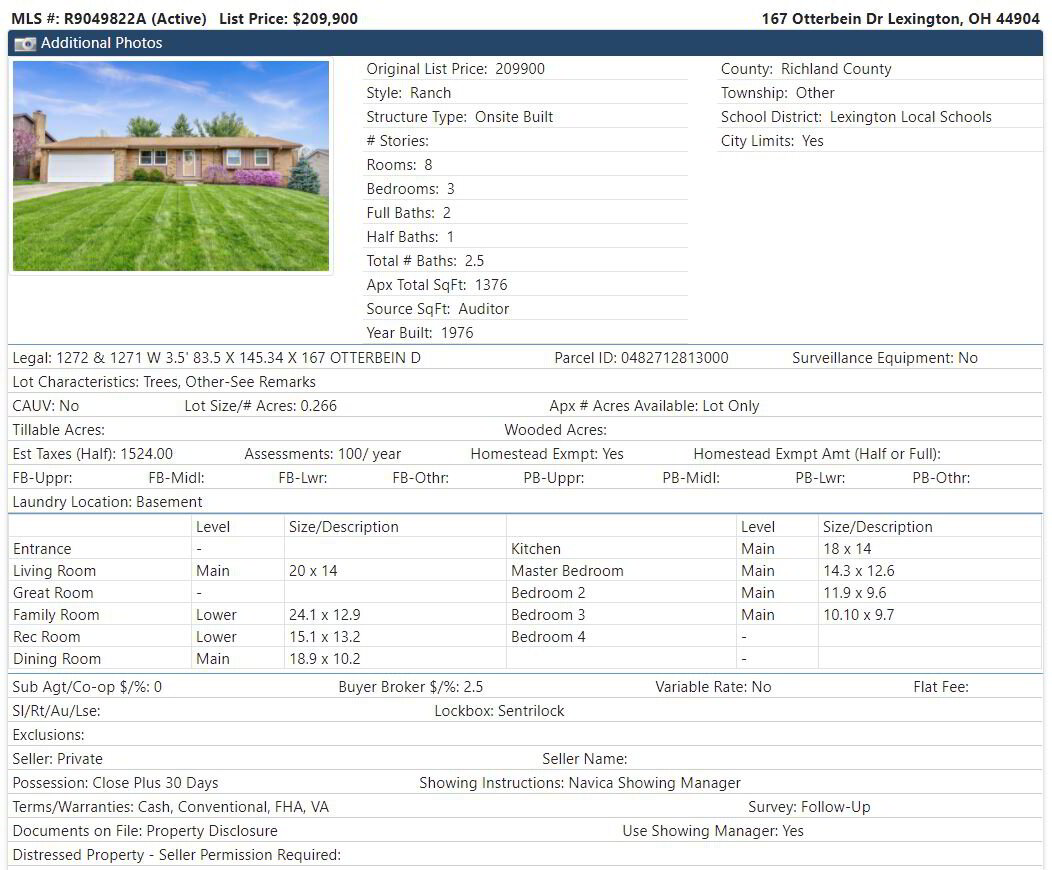Screen dimensions: 1052x870
Task: Click Showing Instructions Navica Showing Manager text
Action: tap(580, 783)
